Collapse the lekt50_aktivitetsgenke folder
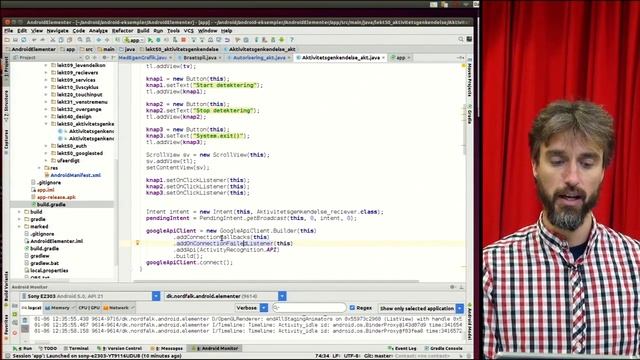Viewport: 640px width, 360px height. click(x=46, y=124)
